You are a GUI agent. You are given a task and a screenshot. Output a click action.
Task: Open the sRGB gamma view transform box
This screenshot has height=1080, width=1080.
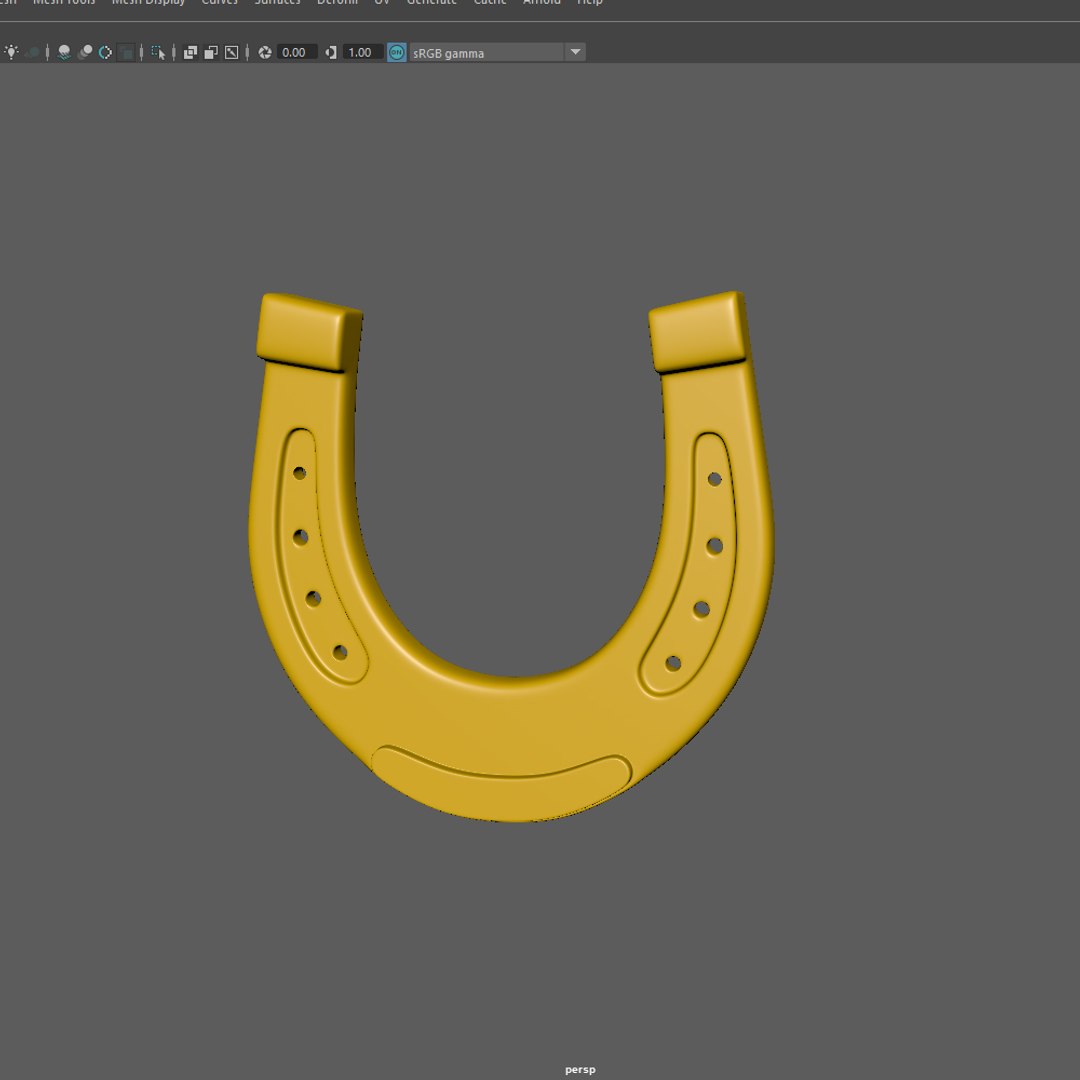click(x=487, y=52)
